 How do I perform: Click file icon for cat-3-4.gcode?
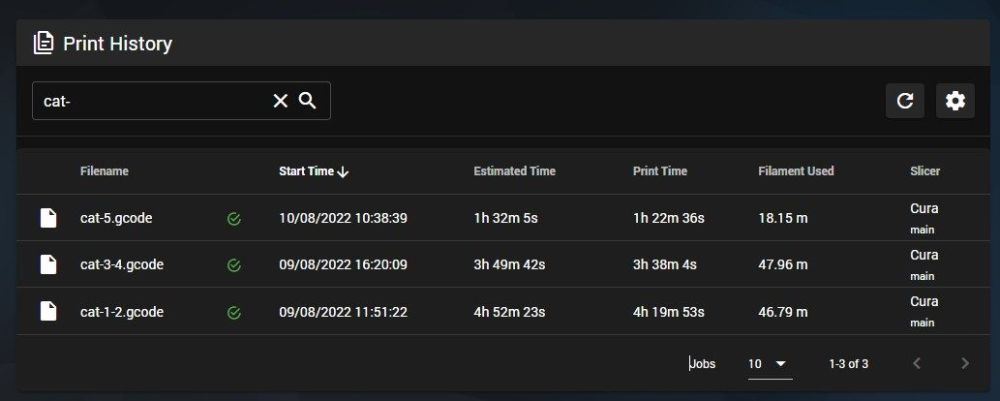pos(48,265)
